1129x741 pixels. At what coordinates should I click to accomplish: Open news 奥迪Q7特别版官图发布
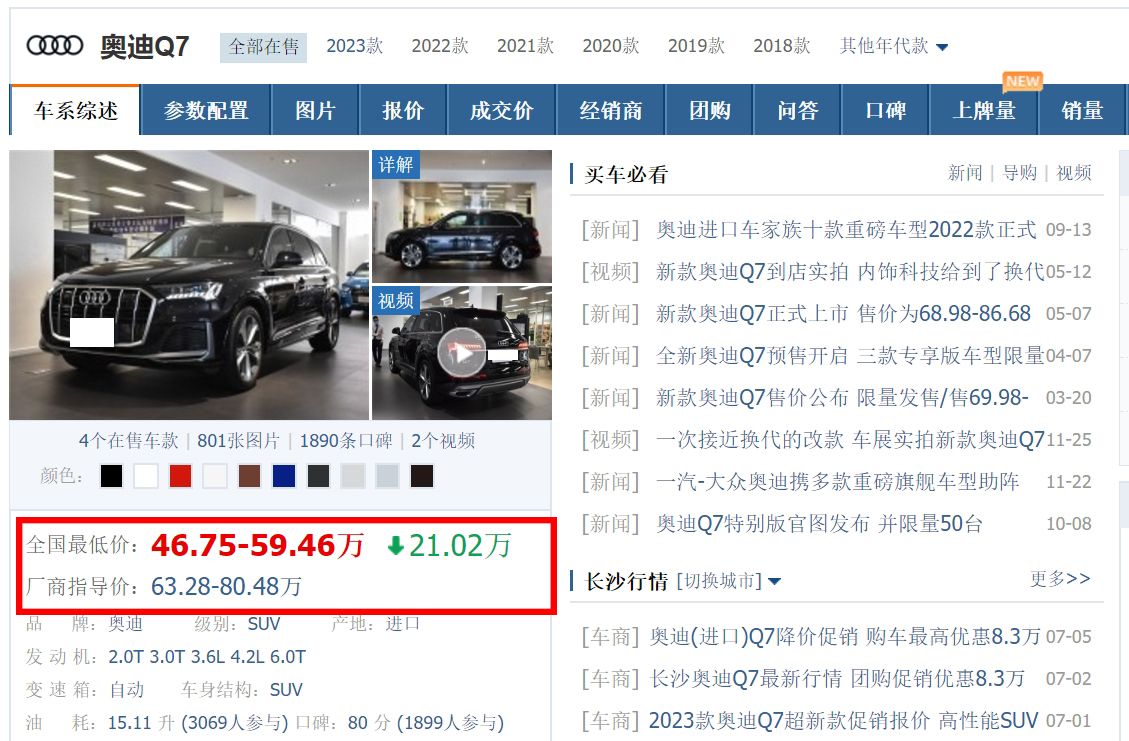[819, 523]
